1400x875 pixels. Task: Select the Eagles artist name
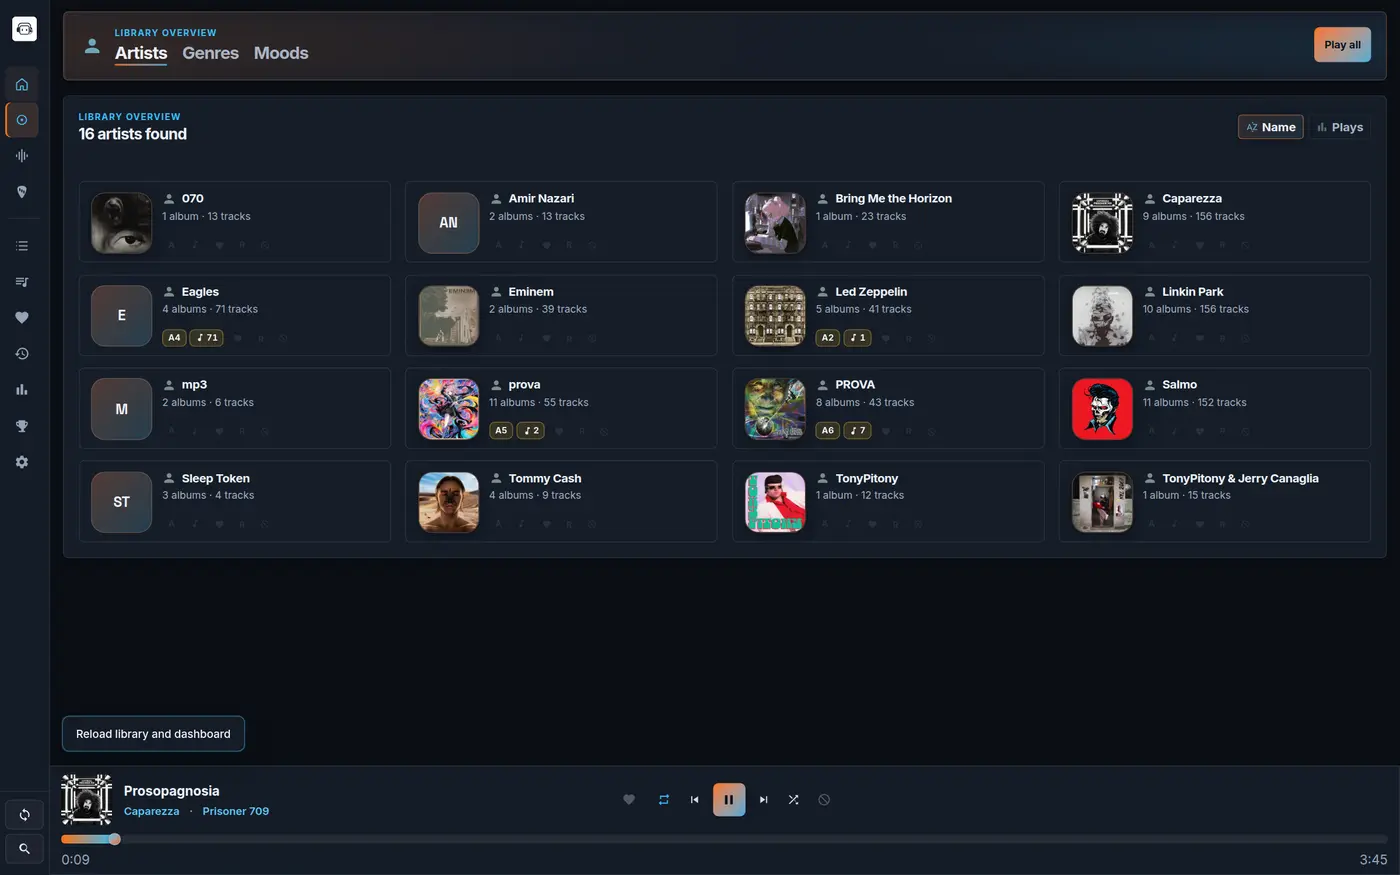click(x=200, y=292)
